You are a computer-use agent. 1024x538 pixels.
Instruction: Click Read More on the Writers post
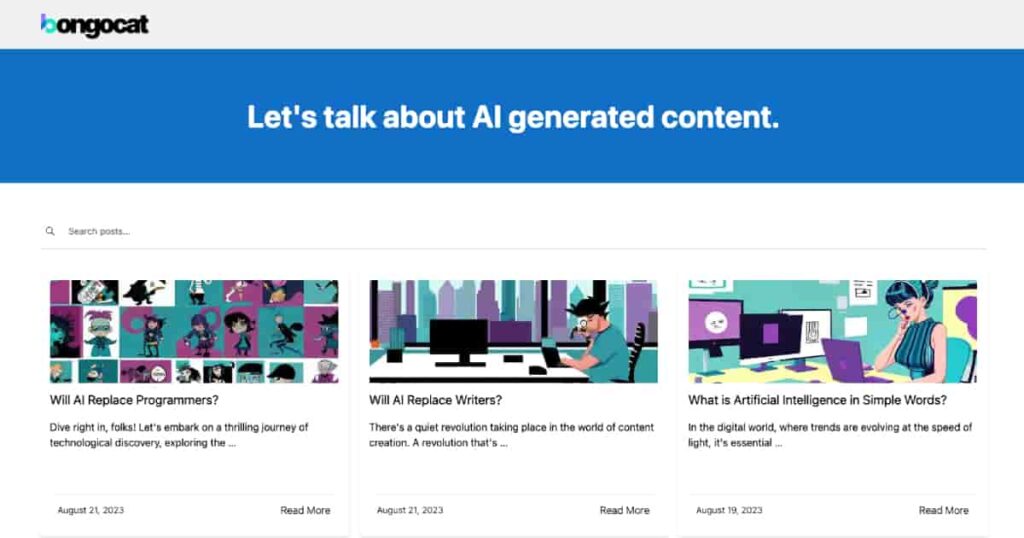point(624,510)
